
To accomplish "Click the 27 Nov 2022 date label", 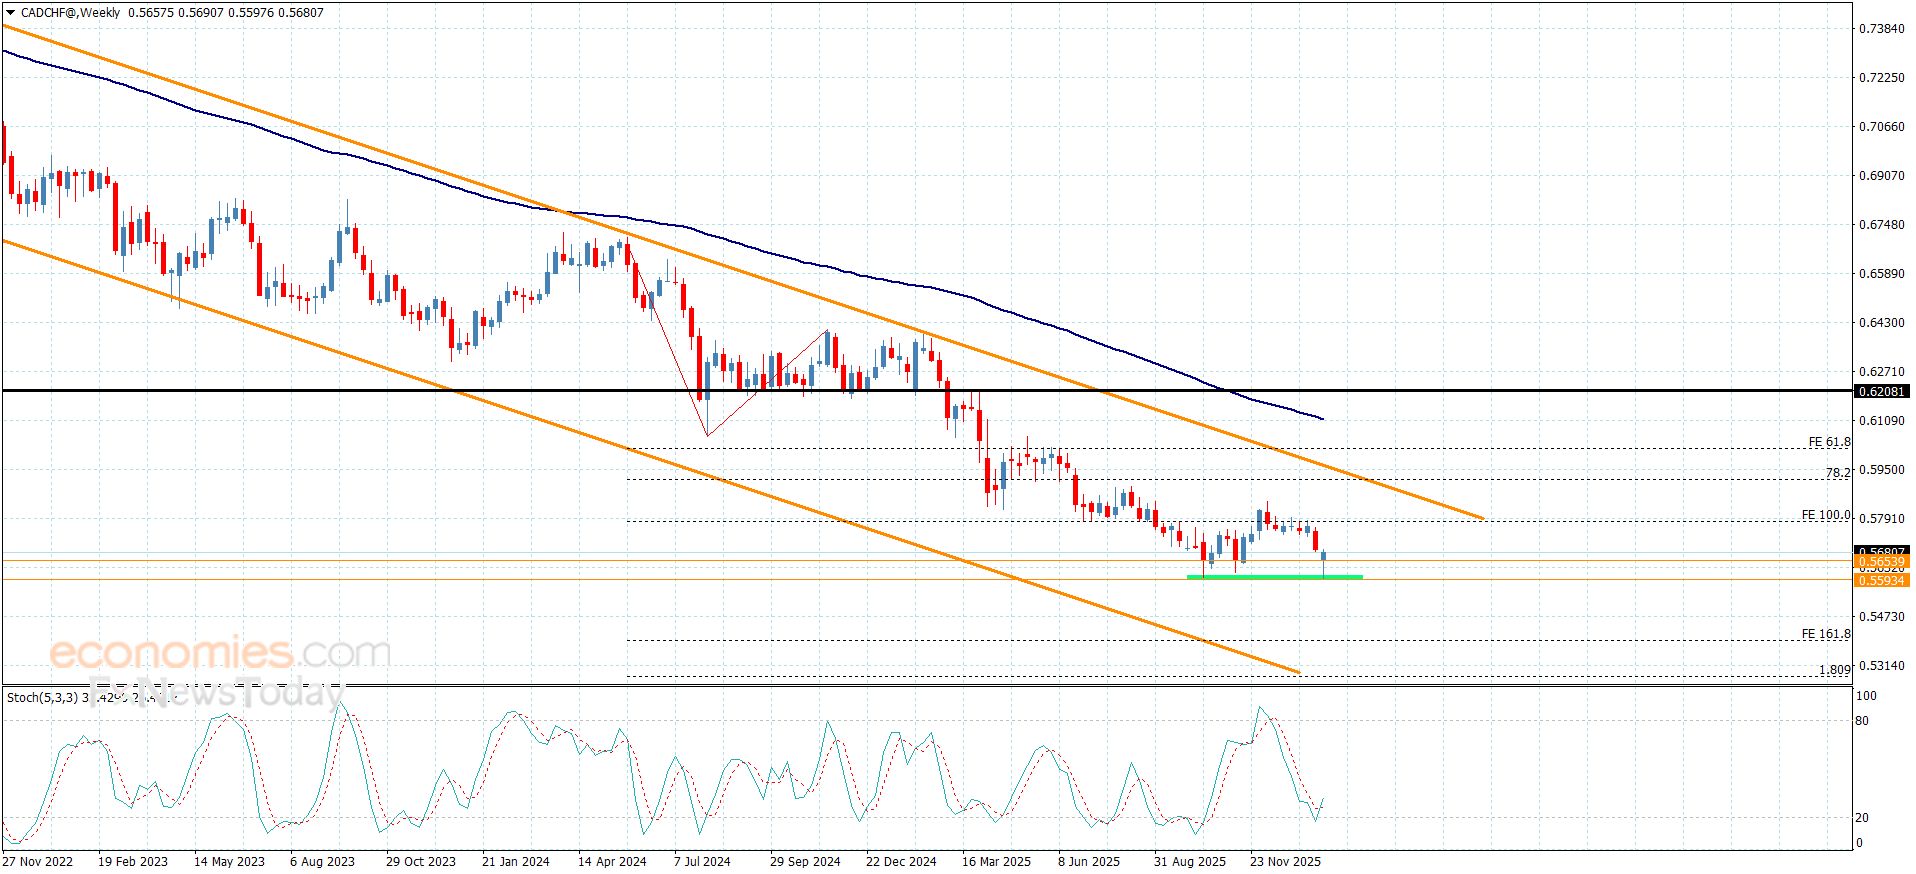I will 38,862.
